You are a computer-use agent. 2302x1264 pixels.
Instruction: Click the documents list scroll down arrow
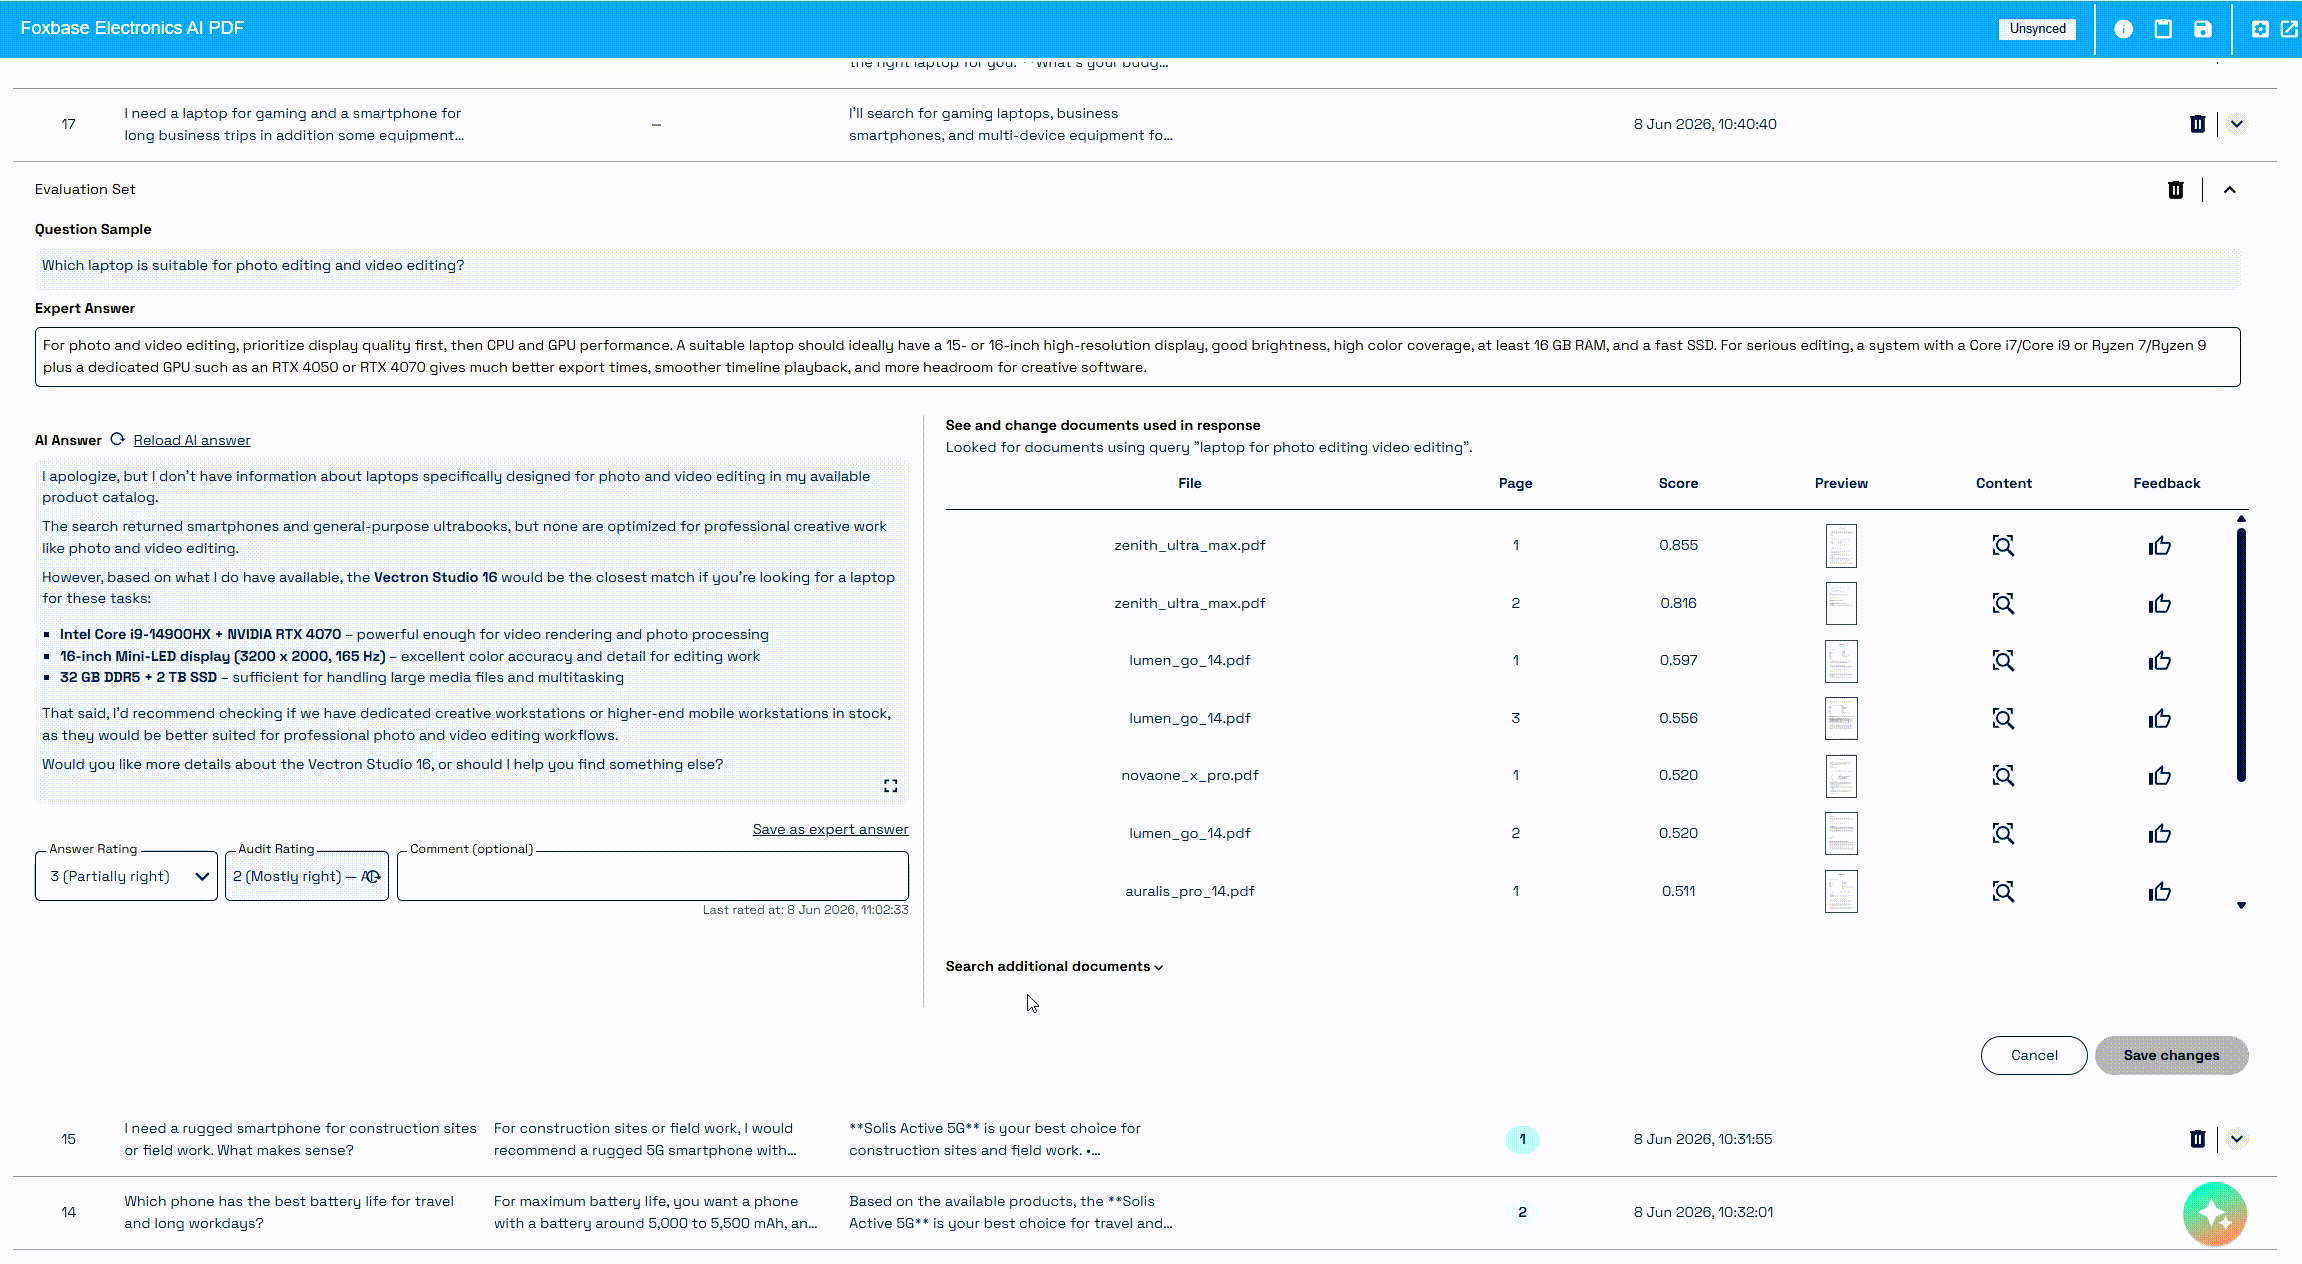[2241, 905]
